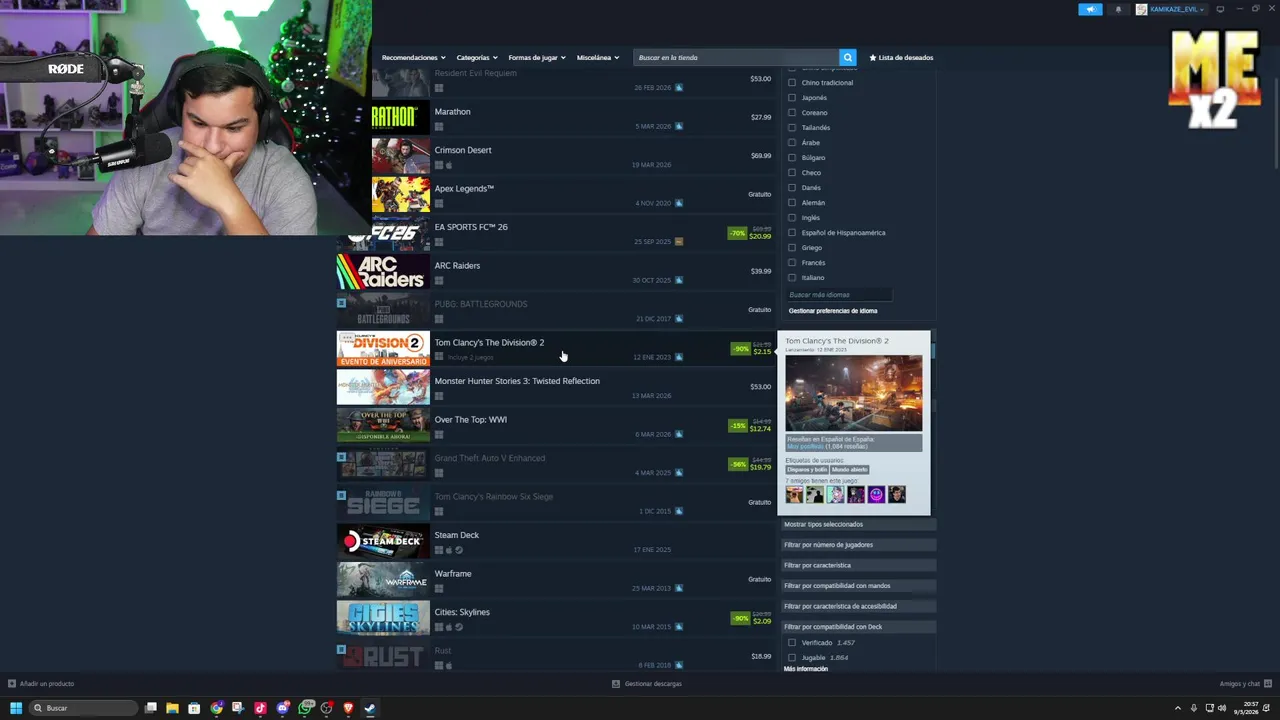Click the Buscar más idiomas field

tap(838, 295)
